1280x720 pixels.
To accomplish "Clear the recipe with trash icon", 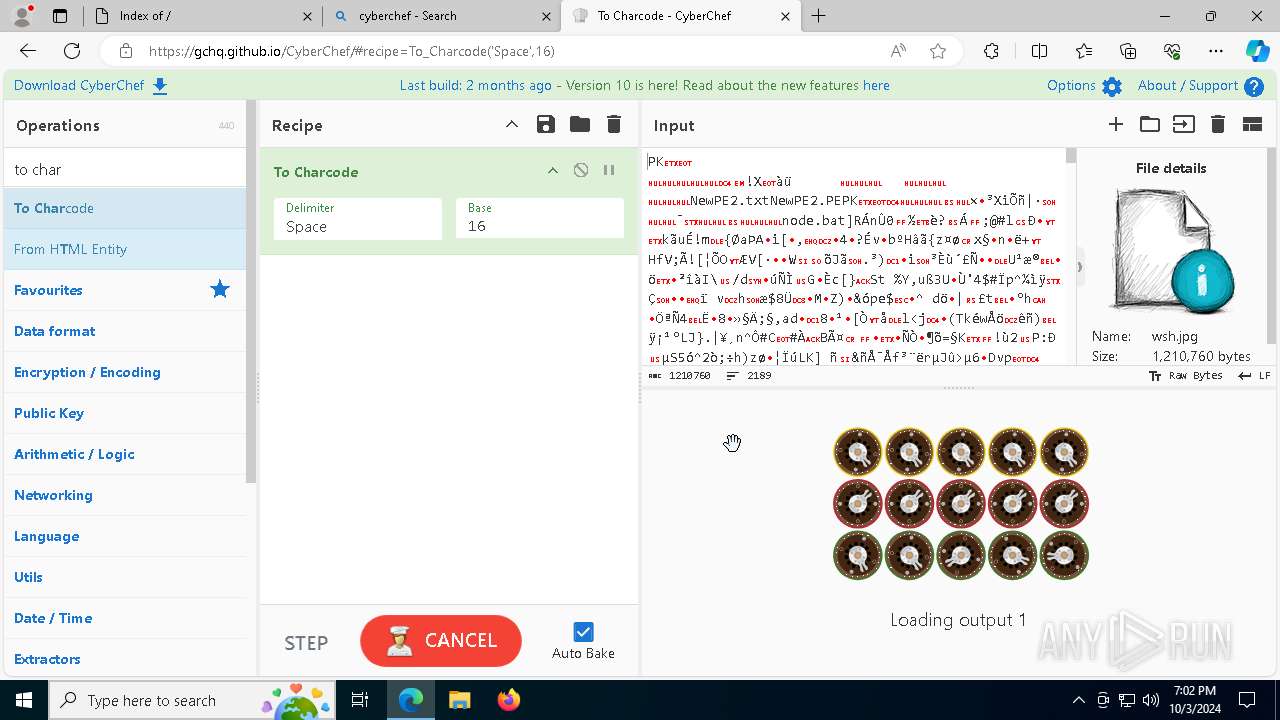I will tap(614, 125).
